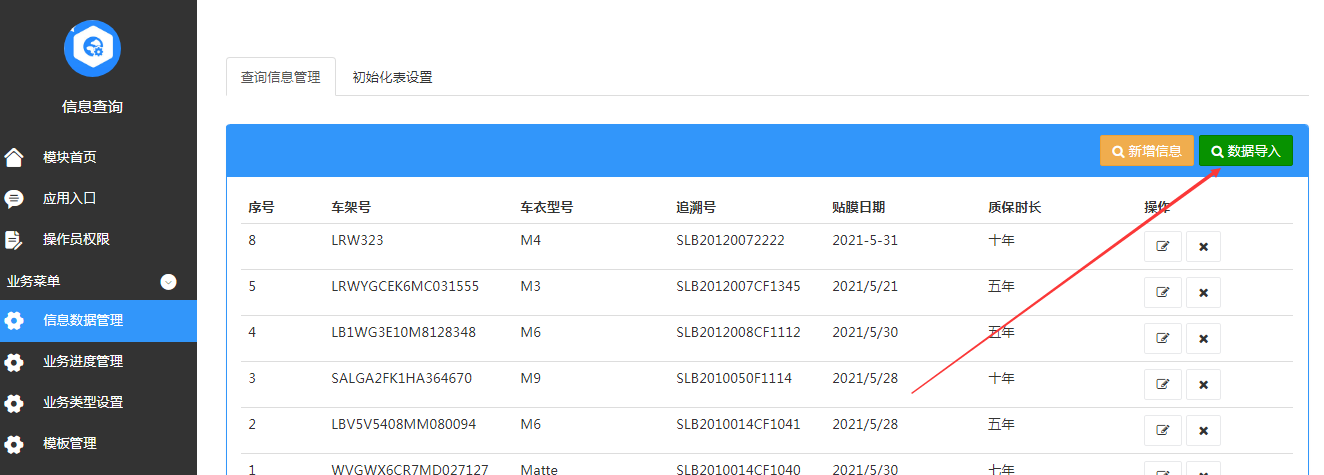The width and height of the screenshot is (1324, 475).
Task: Delete row LRWYGCEK6MC031555
Action: tap(1203, 292)
